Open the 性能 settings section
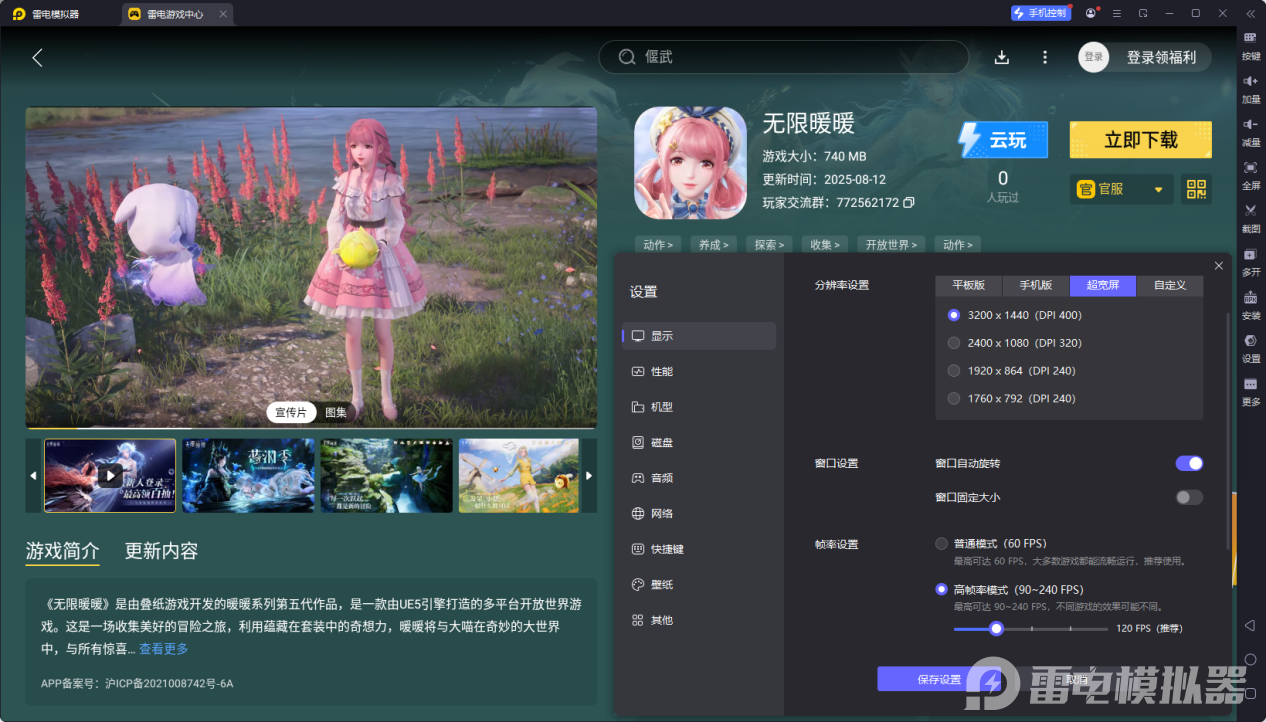Screen dimensions: 1266x722 pyautogui.click(x=662, y=372)
